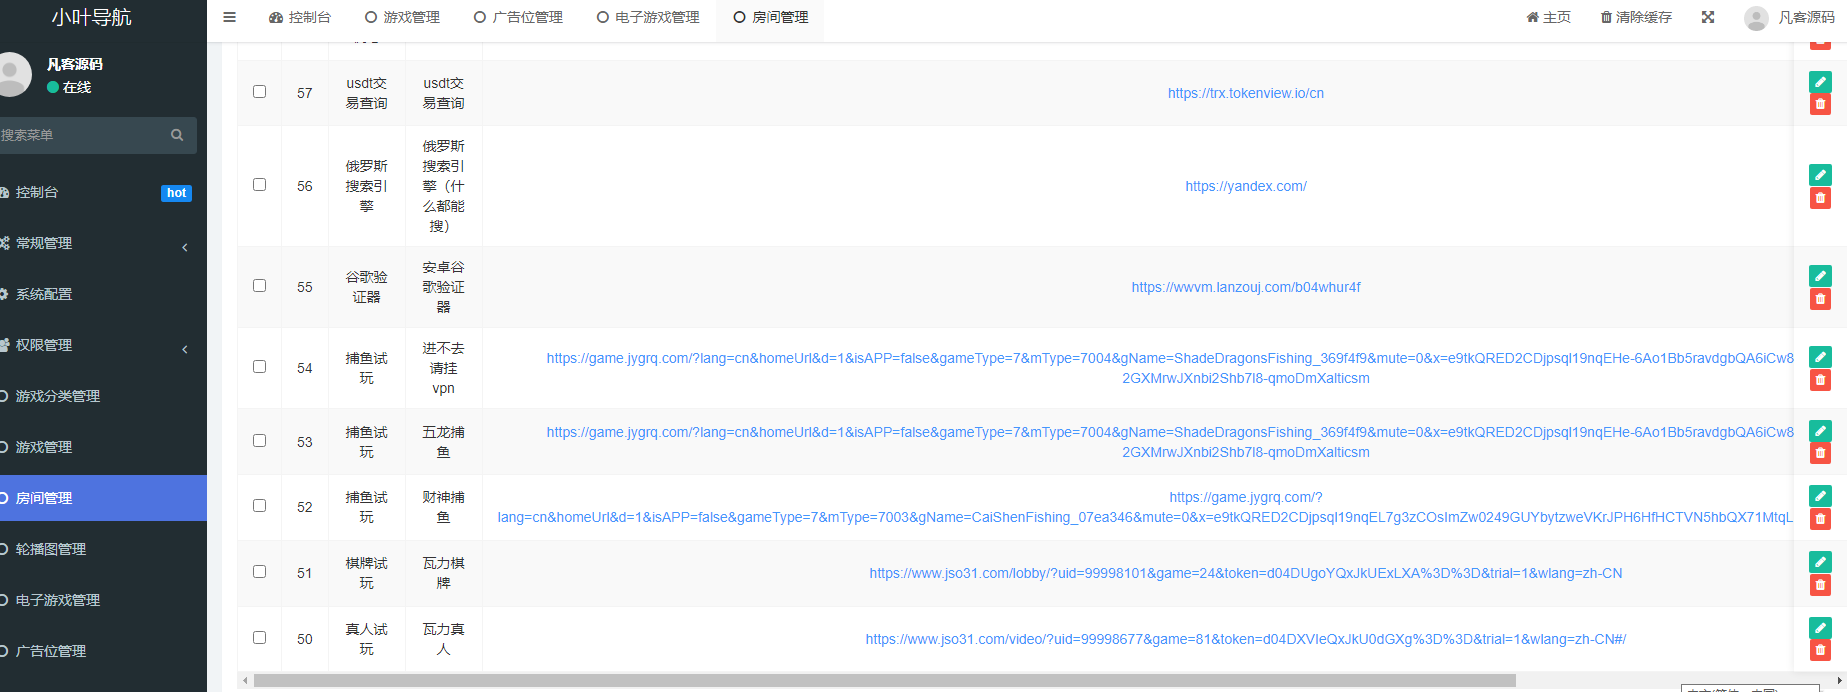Open the 凡客源码 user dropdown

1790,17
